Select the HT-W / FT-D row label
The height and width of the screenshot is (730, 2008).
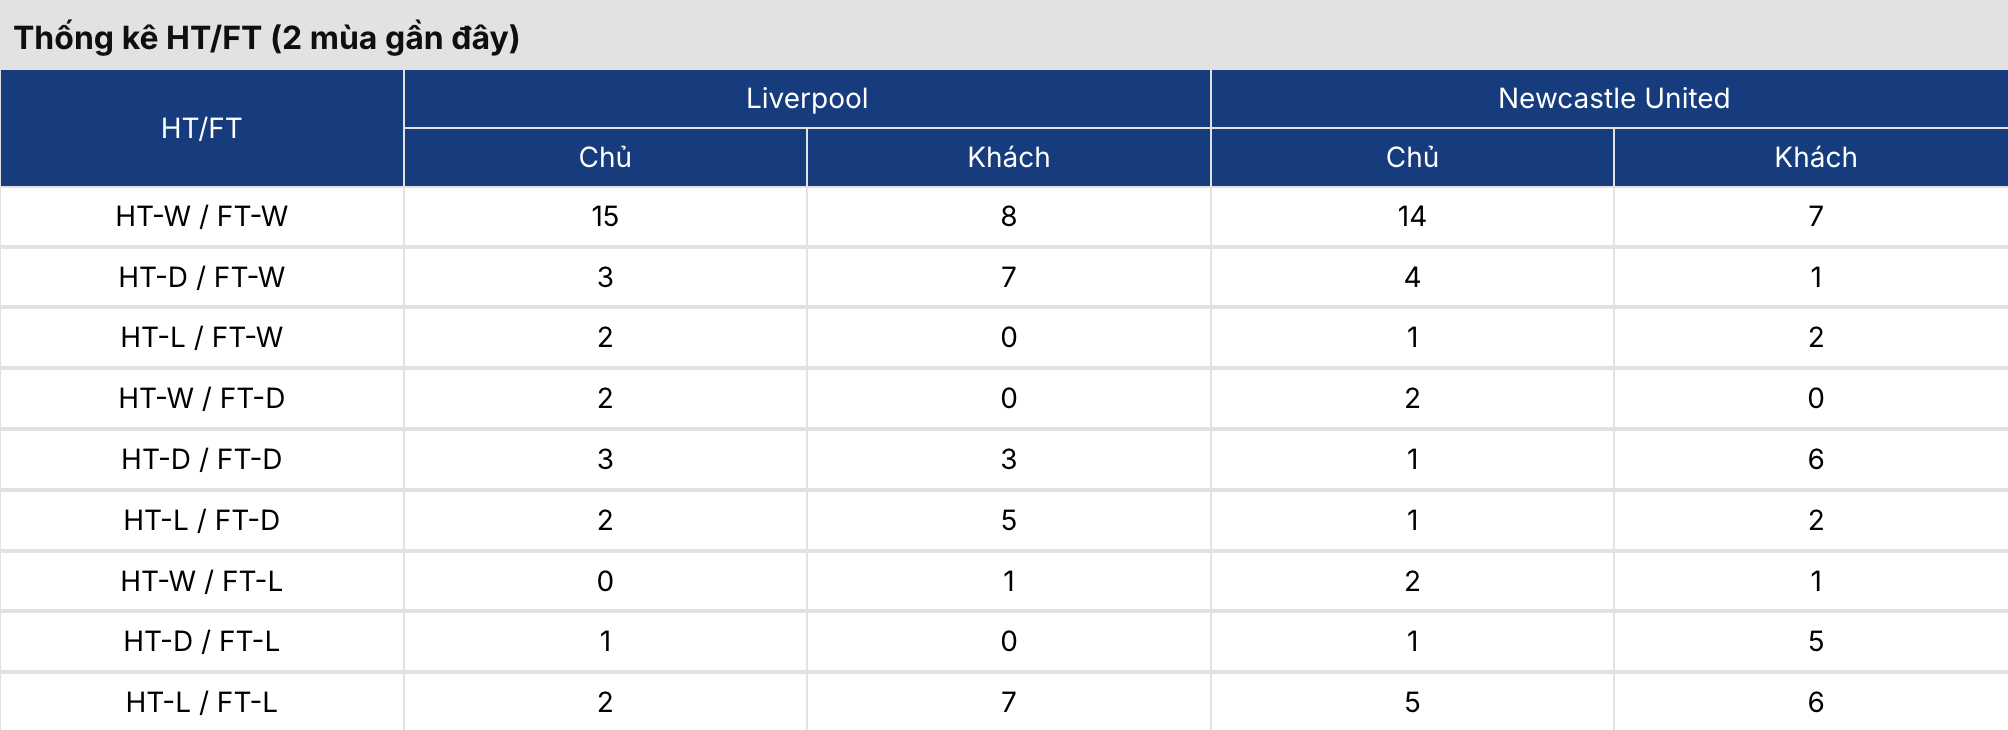coord(201,398)
